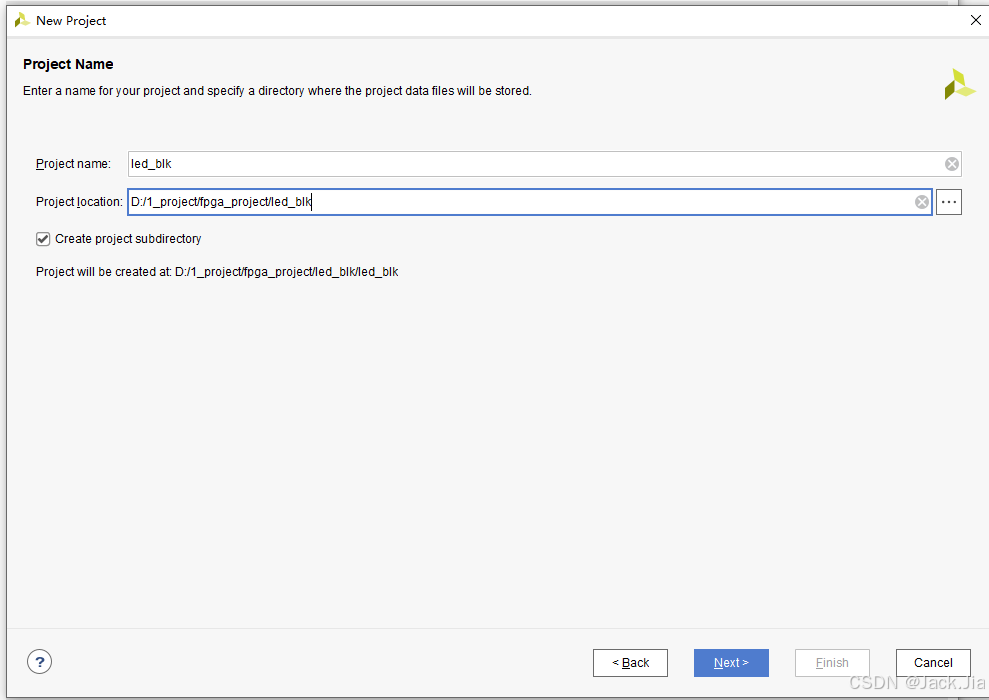Viewport: 989px width, 700px height.
Task: Click the Vivado icon in the title bar
Action: (x=22, y=20)
